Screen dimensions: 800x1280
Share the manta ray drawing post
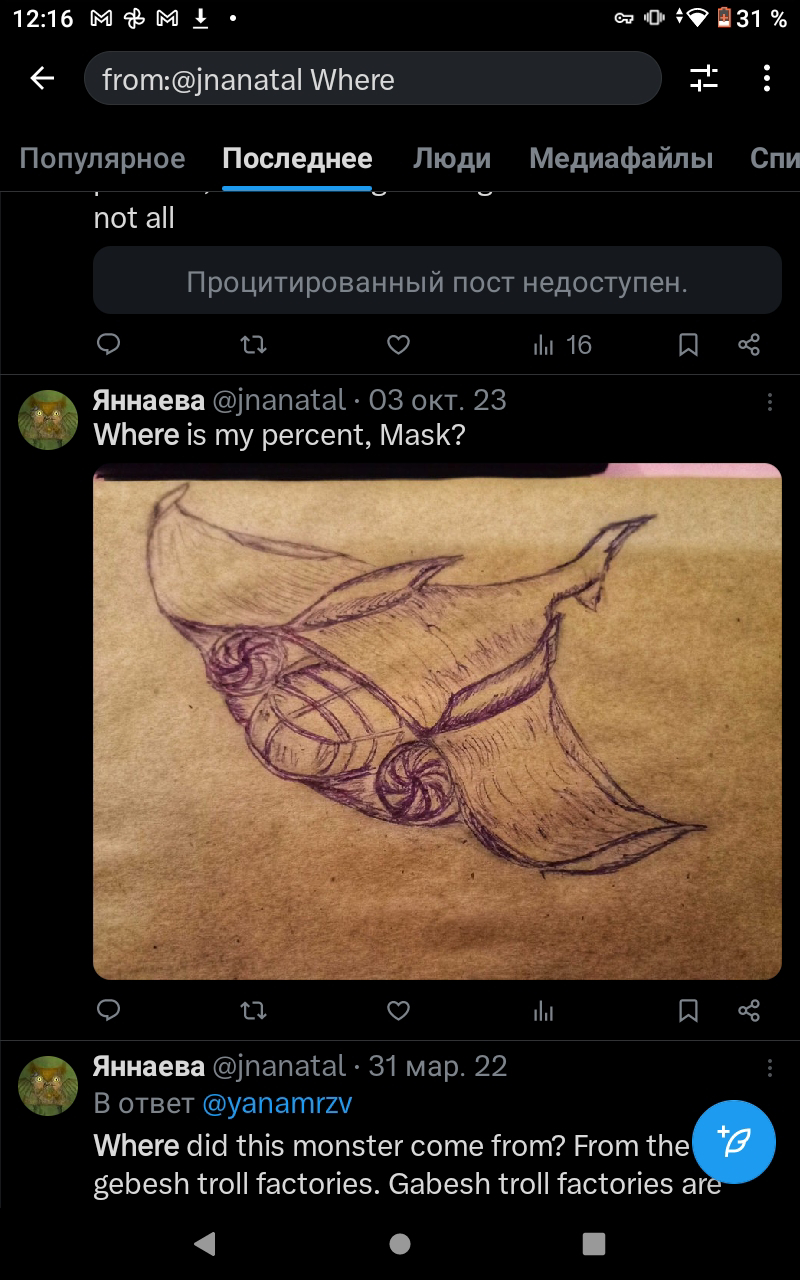coord(749,1011)
